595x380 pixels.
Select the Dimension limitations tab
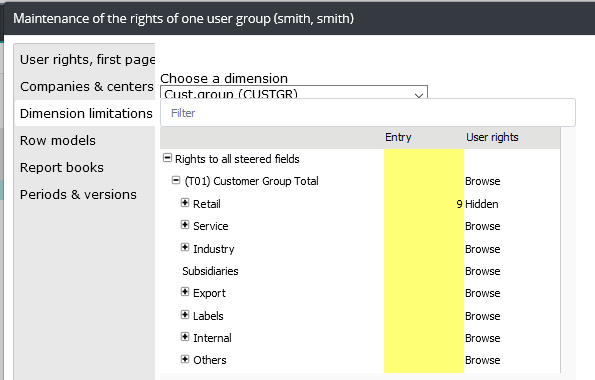86,114
